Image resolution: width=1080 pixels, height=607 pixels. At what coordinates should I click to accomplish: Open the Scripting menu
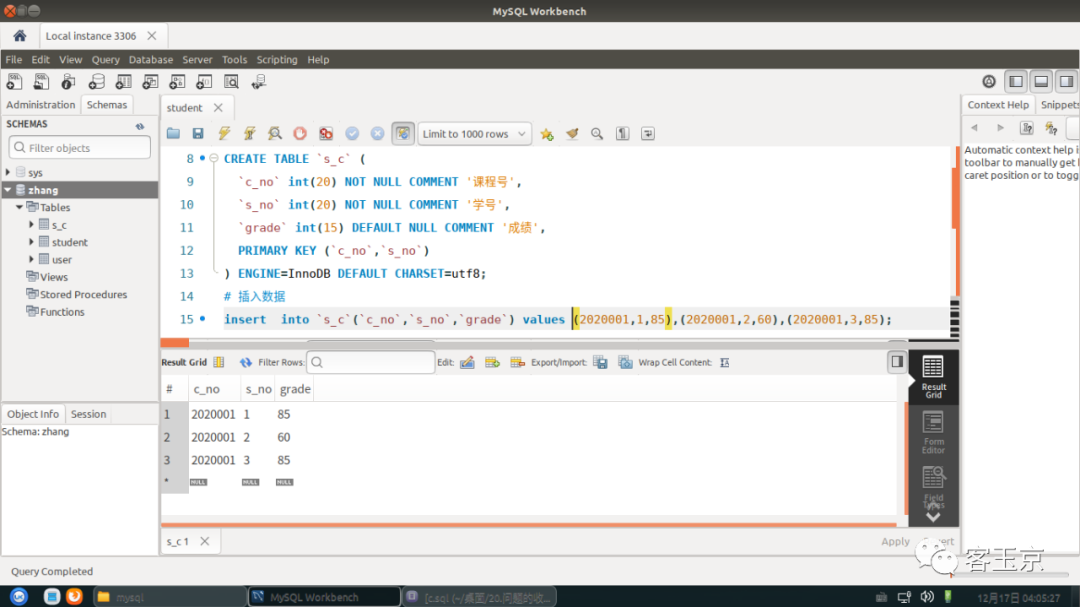click(277, 60)
